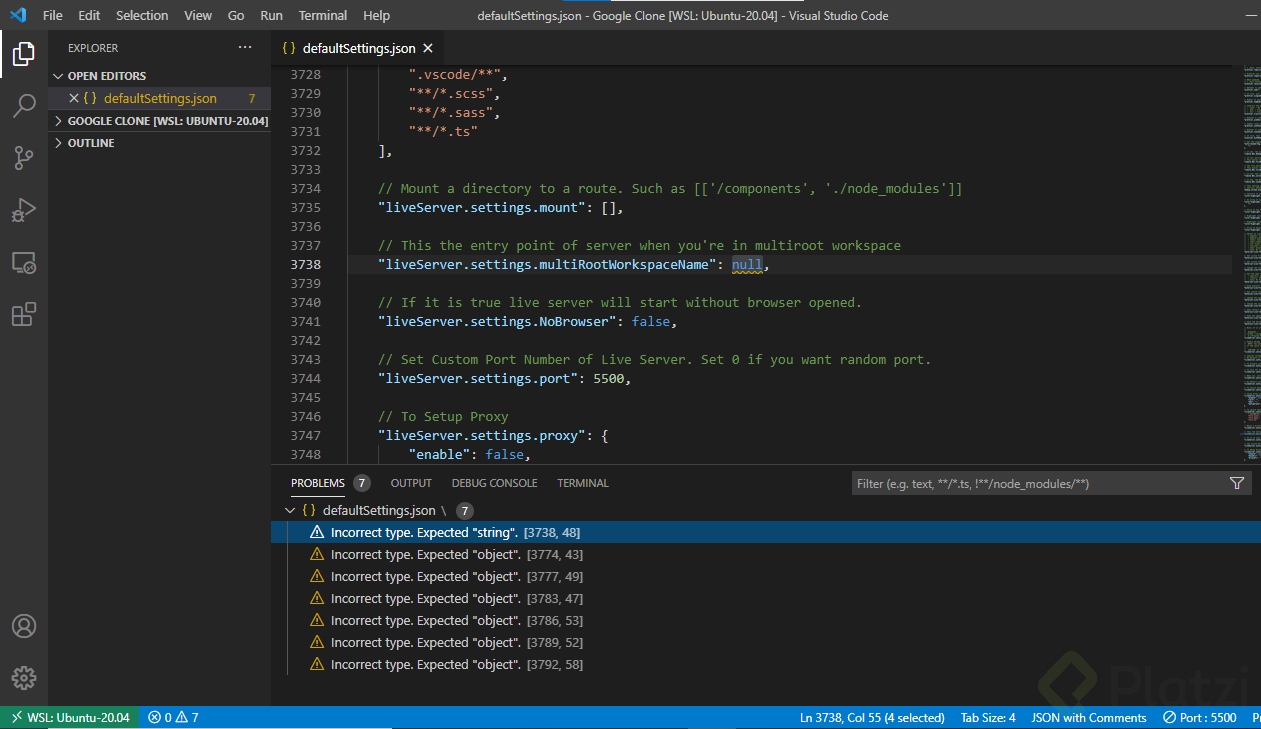
Task: Open the Run menu
Action: (x=271, y=15)
